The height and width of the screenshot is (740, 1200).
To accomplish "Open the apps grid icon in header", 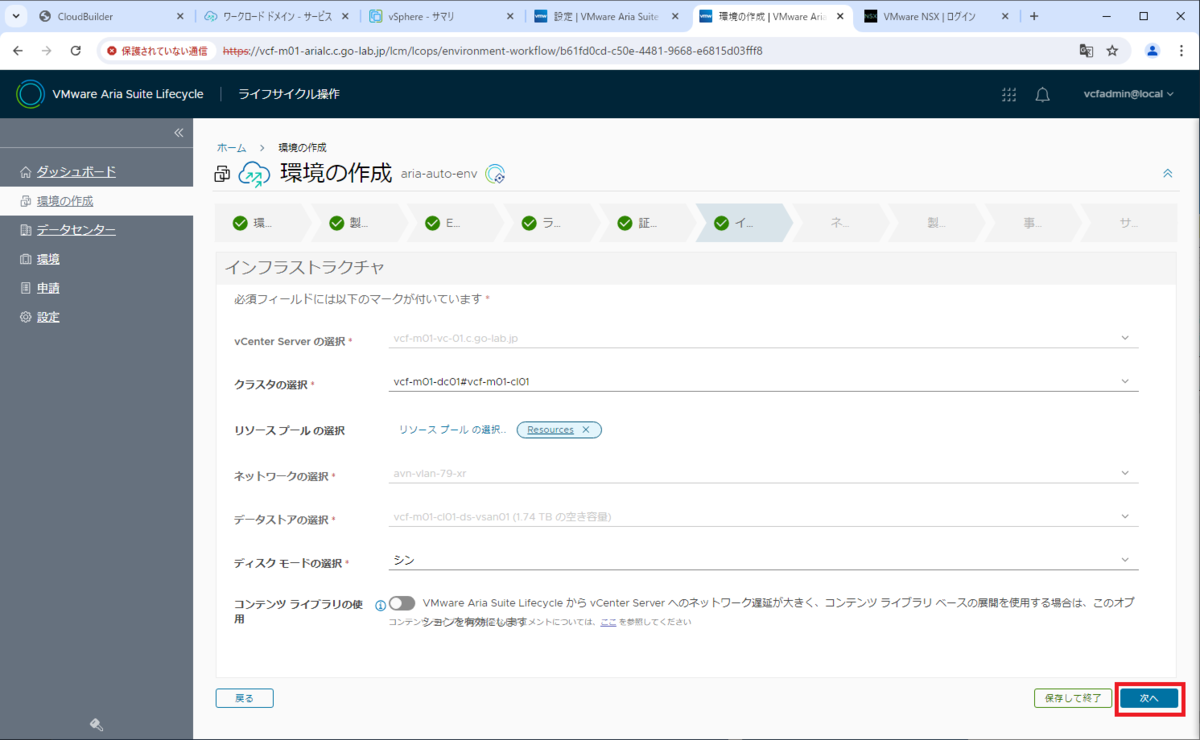I will click(x=1009, y=94).
